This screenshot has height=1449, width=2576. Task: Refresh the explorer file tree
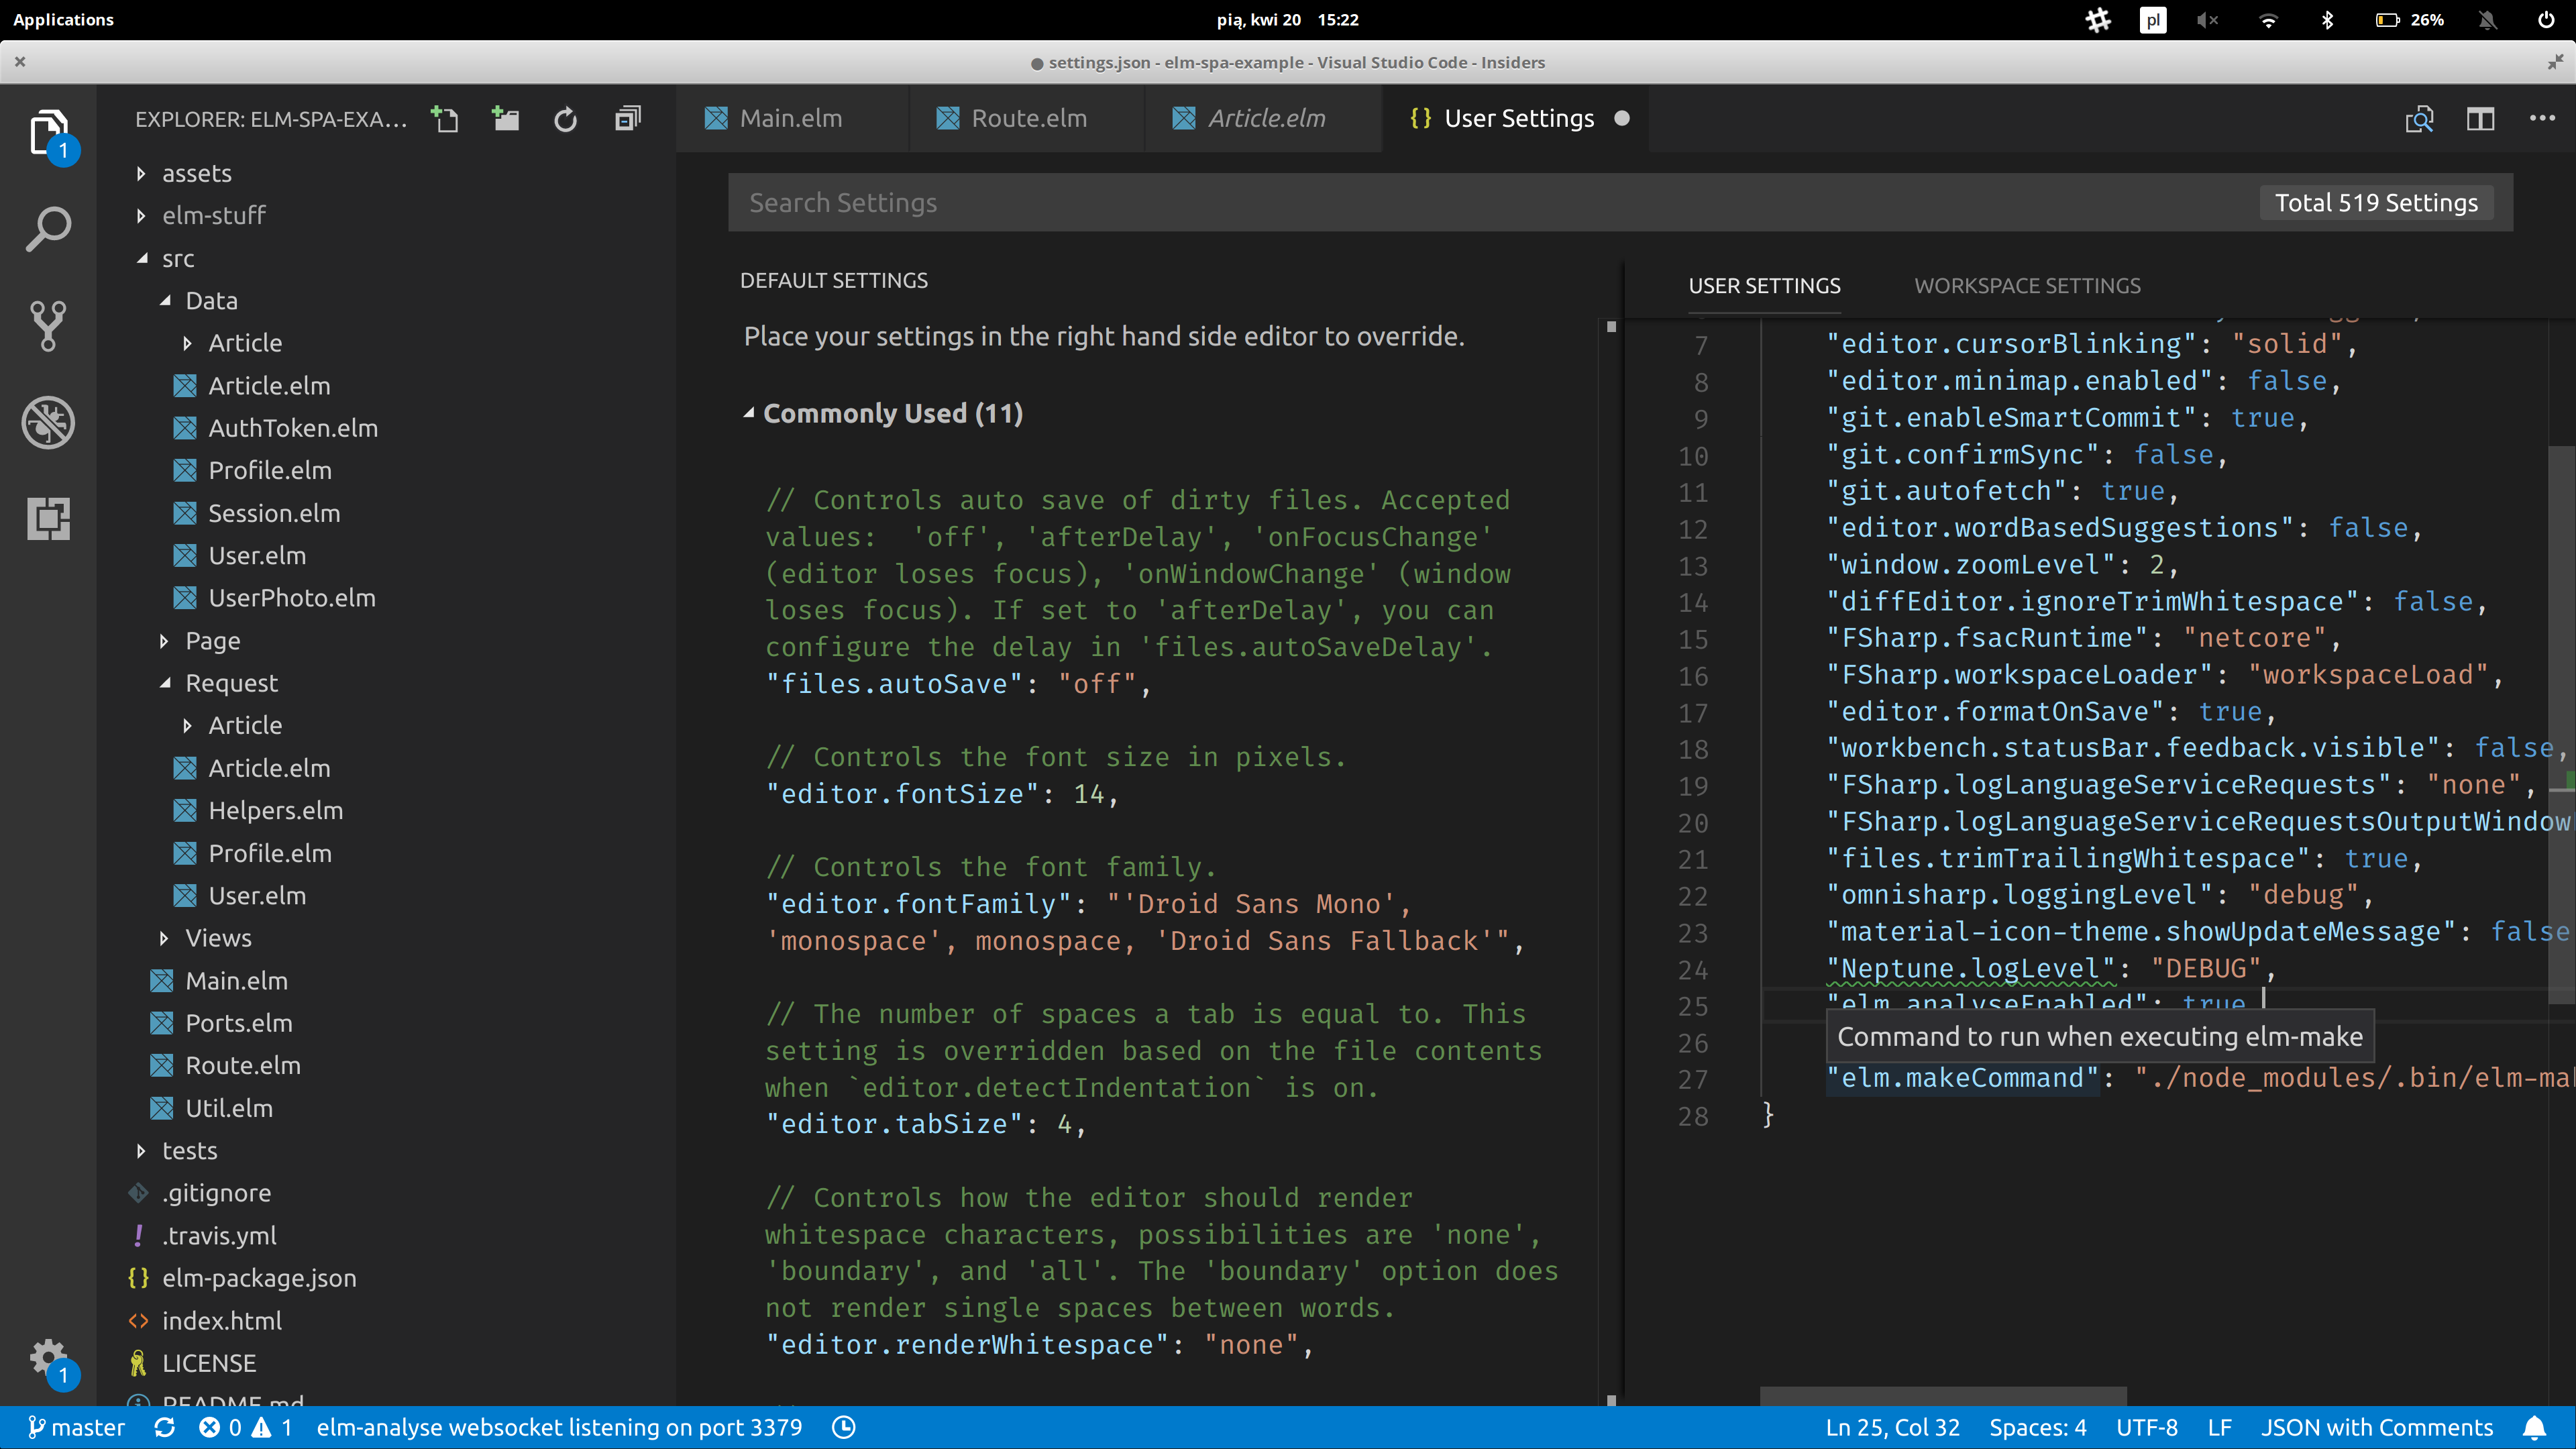pyautogui.click(x=566, y=119)
